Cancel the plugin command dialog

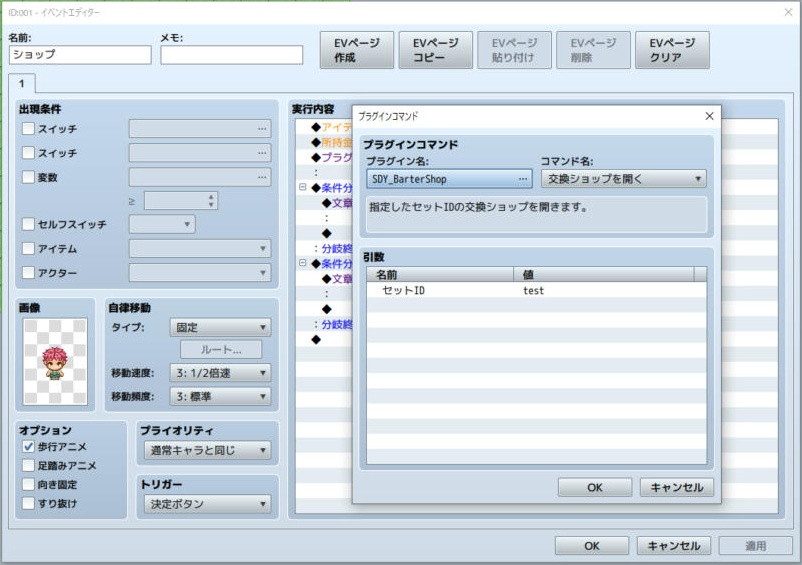click(x=676, y=487)
